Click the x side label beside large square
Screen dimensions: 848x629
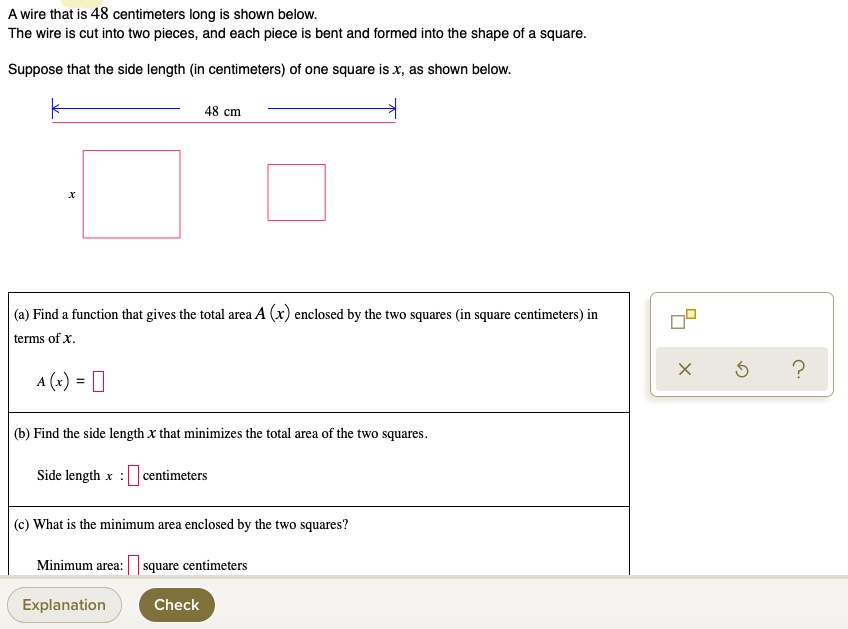tap(71, 195)
